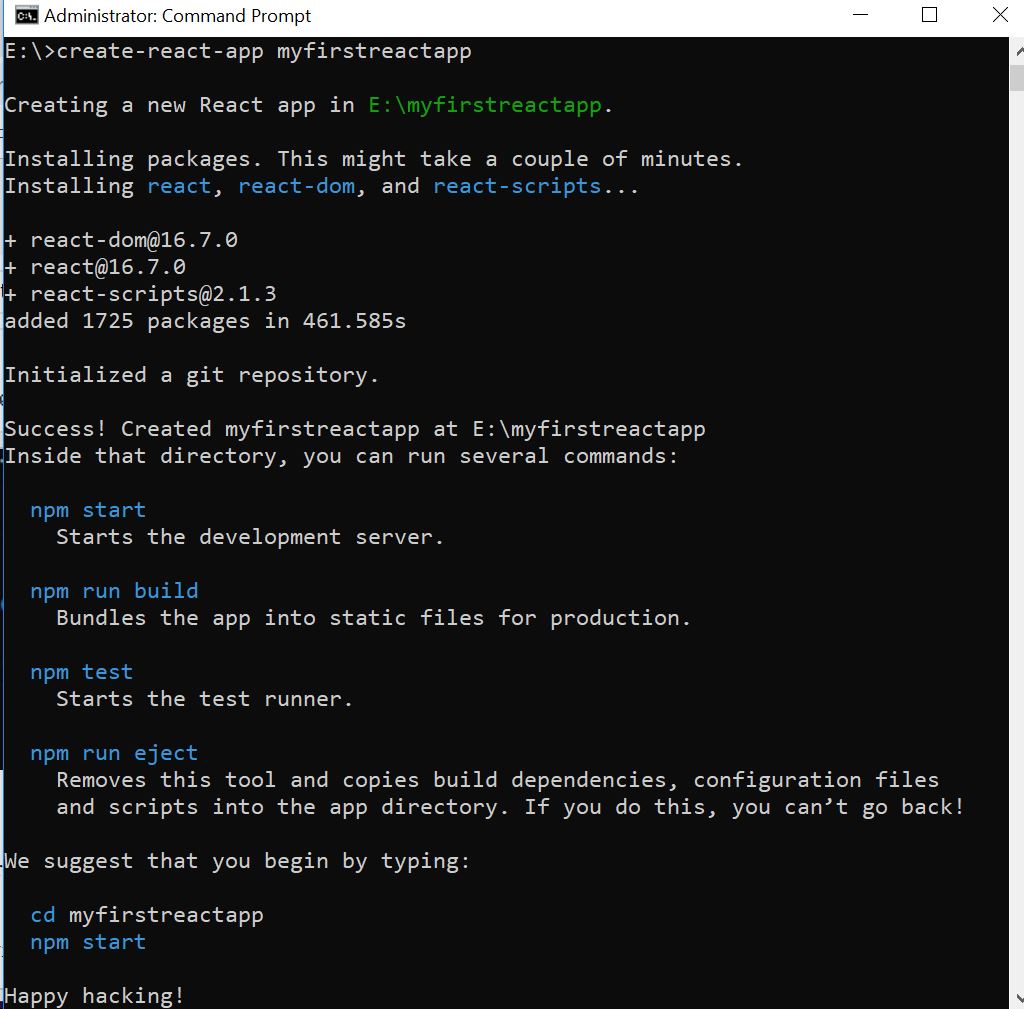Click the 'Inside that directory' line

tap(341, 456)
